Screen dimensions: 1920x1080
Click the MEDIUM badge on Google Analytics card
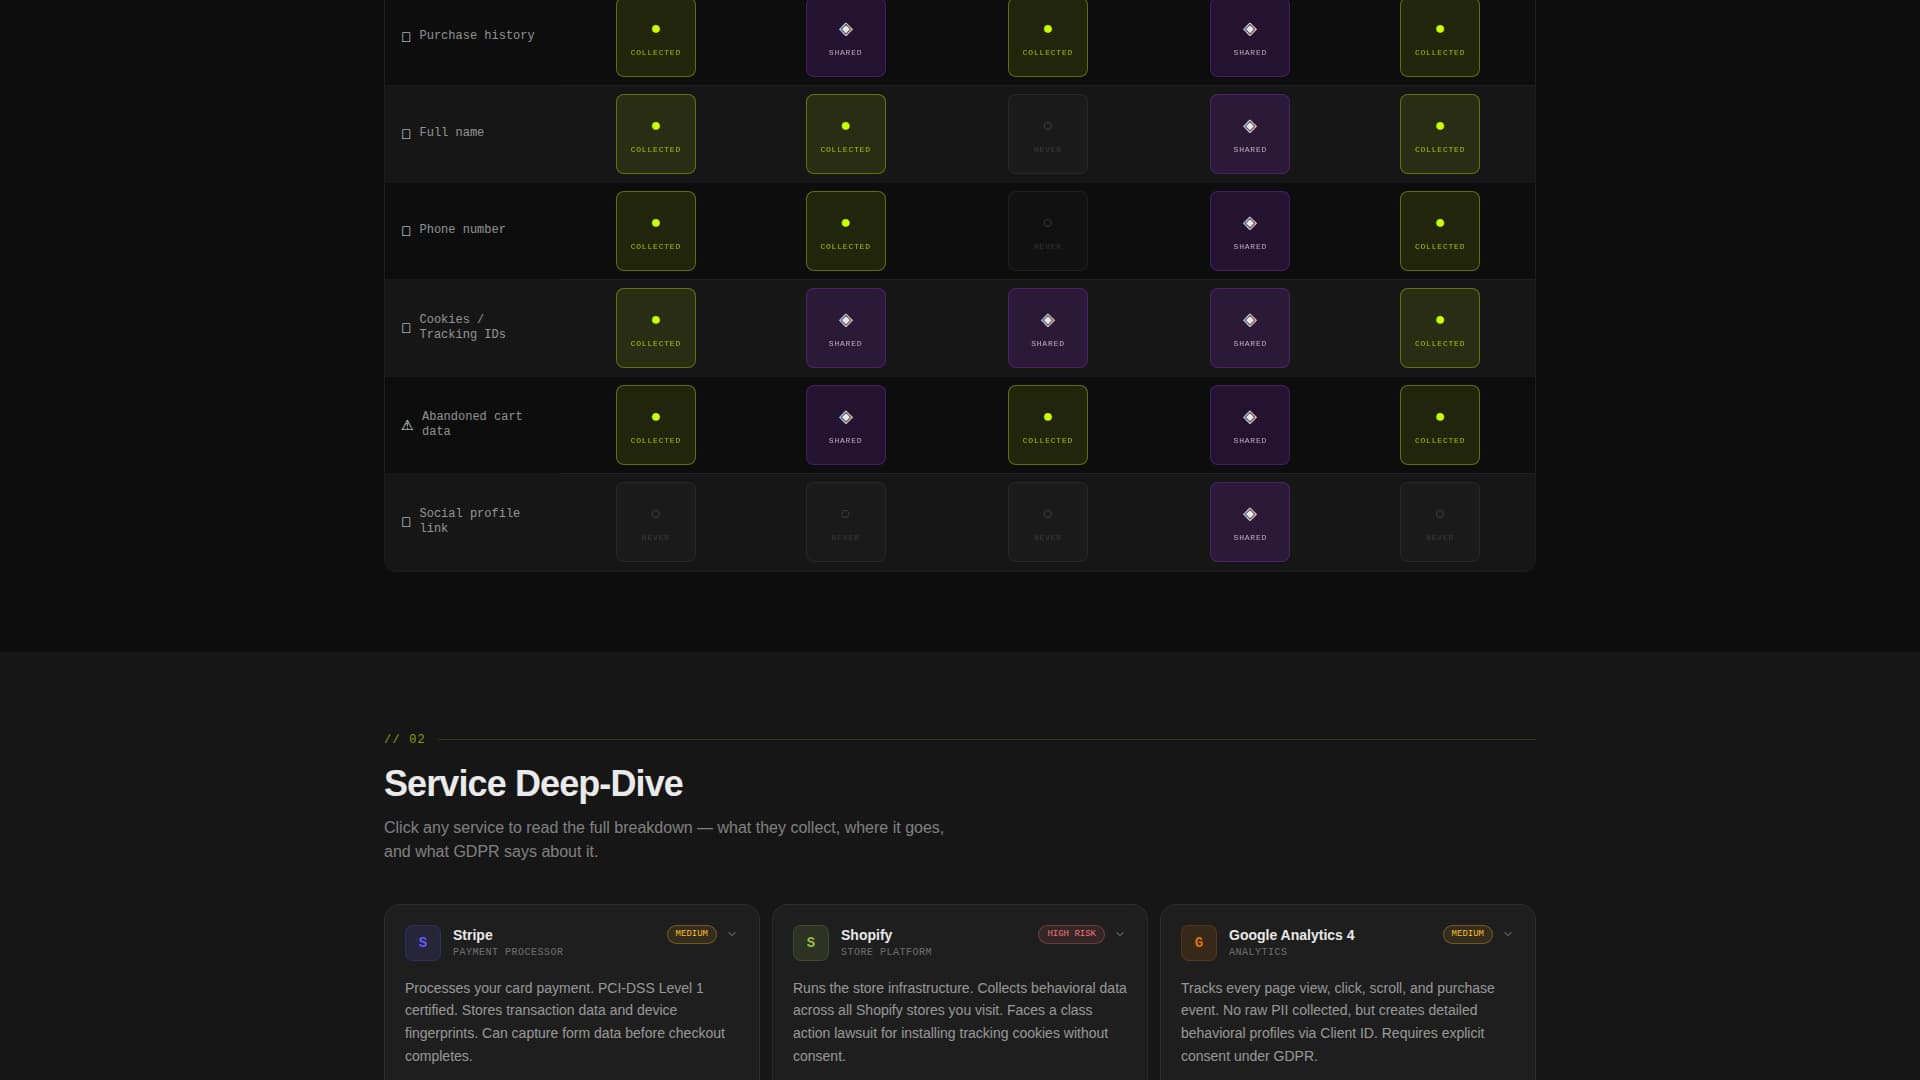coord(1467,934)
